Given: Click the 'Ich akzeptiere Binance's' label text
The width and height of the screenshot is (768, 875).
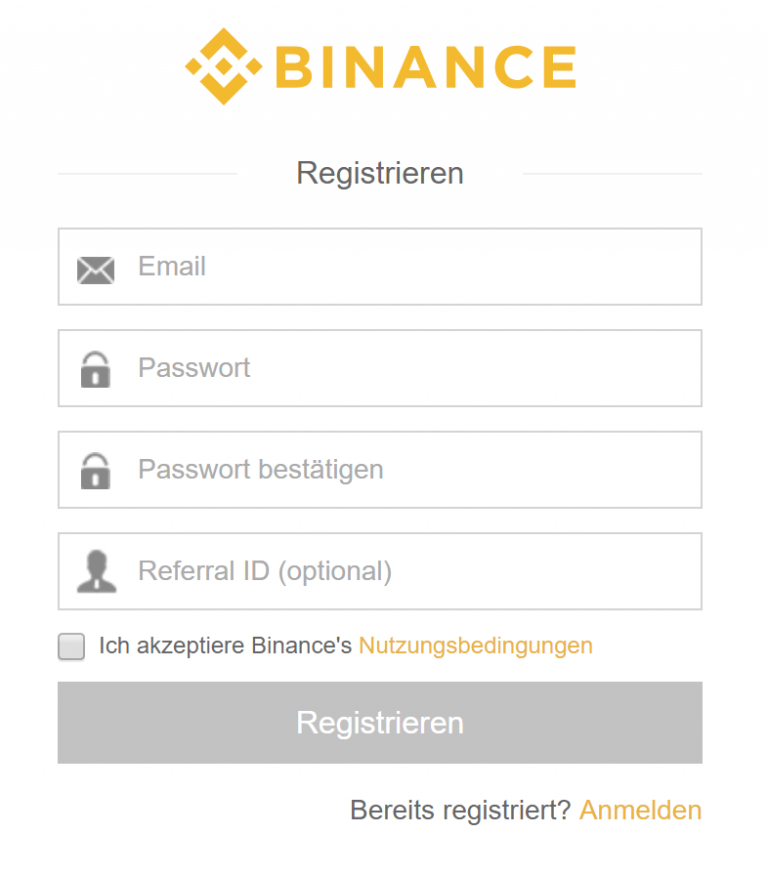Looking at the screenshot, I should [225, 646].
